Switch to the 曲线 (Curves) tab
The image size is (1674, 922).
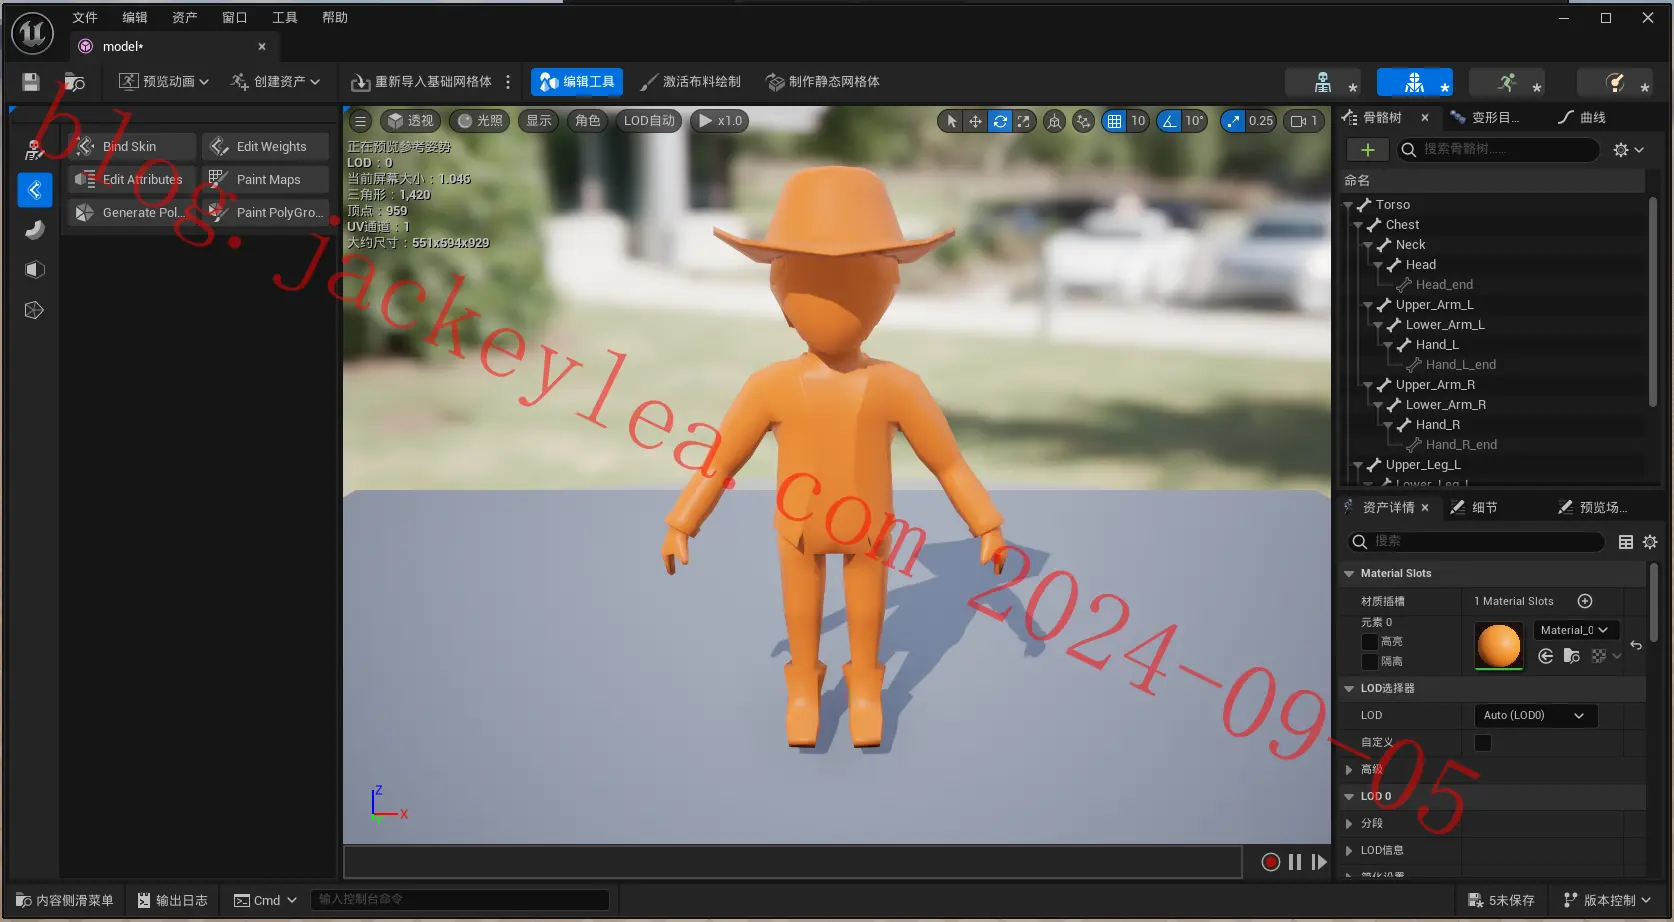pos(1582,118)
